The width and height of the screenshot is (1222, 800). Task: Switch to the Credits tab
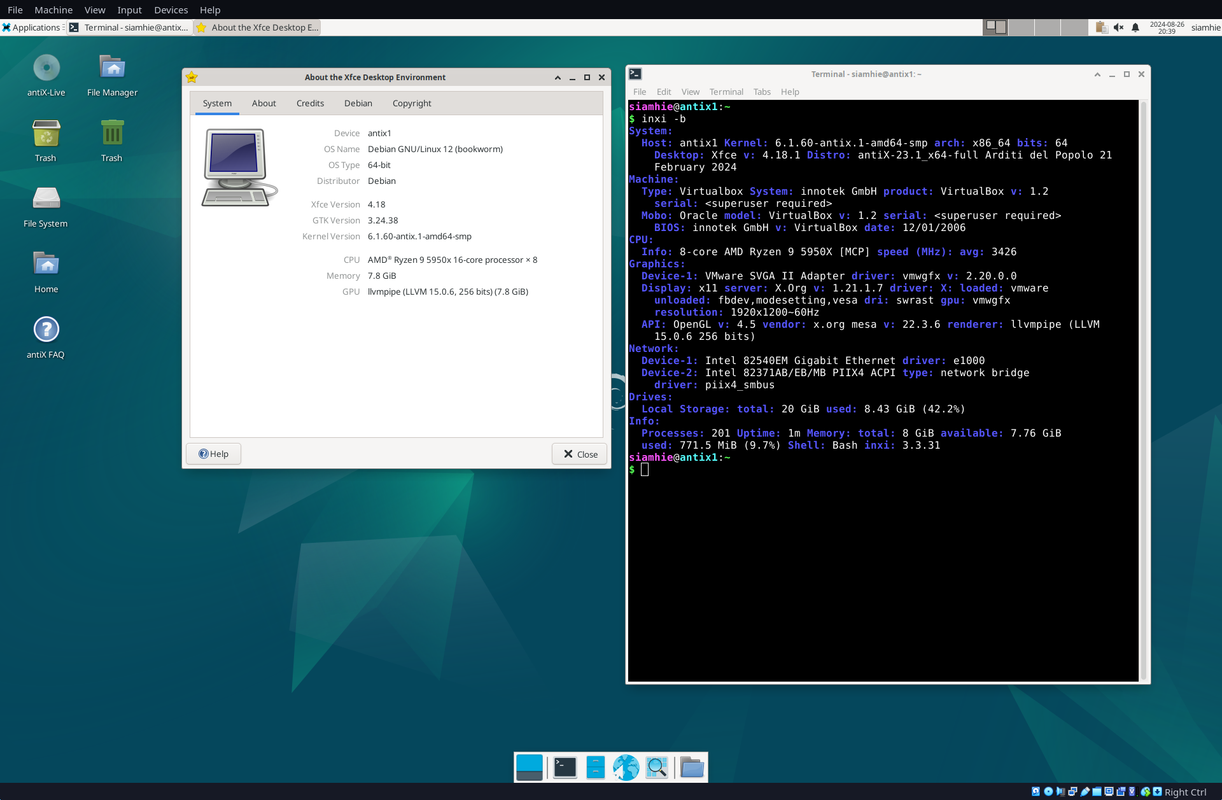[310, 103]
